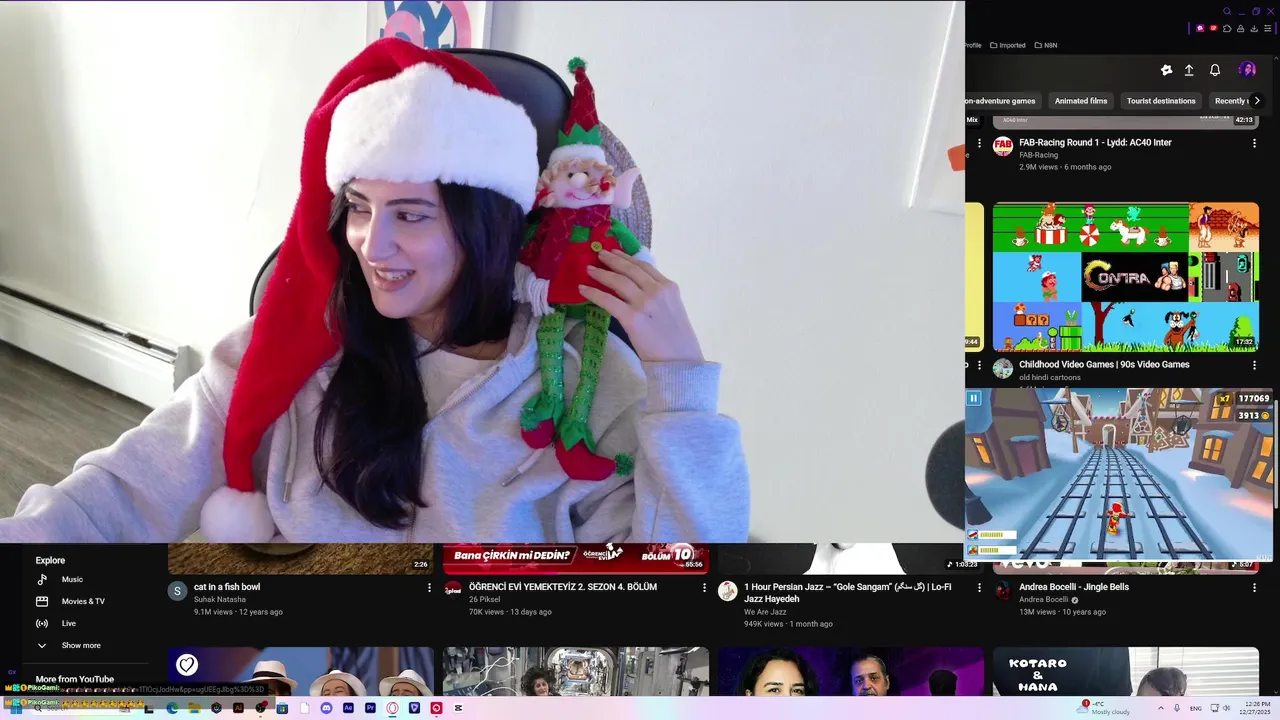
Task: Open options for Persian Jazz video
Action: pos(979,588)
